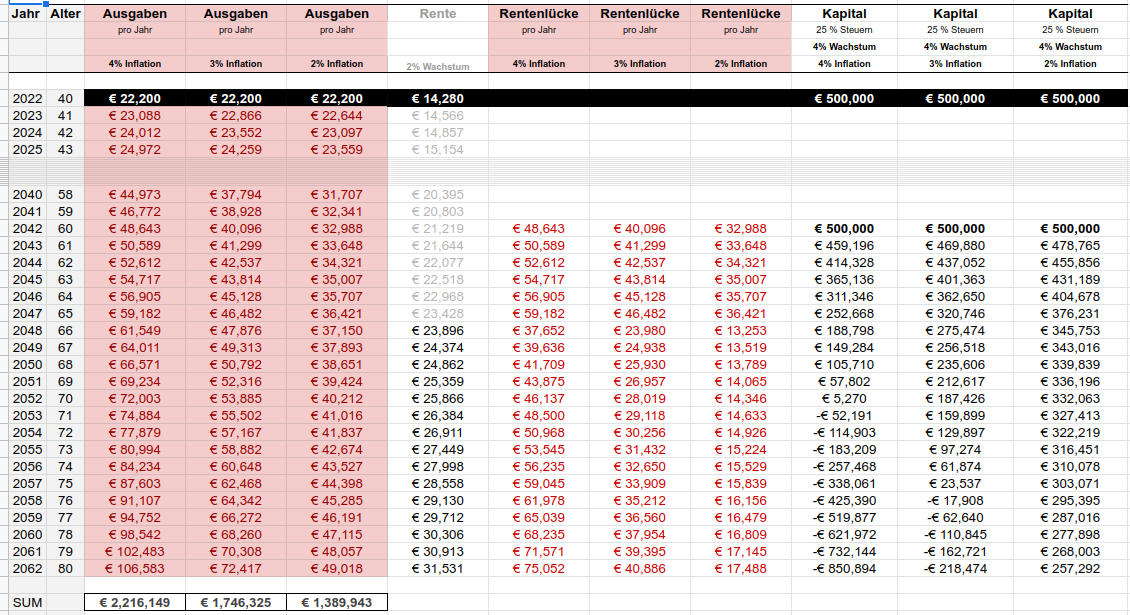Click the € 17,488 Rentenlücke cell
This screenshot has width=1130, height=615.
coord(740,569)
